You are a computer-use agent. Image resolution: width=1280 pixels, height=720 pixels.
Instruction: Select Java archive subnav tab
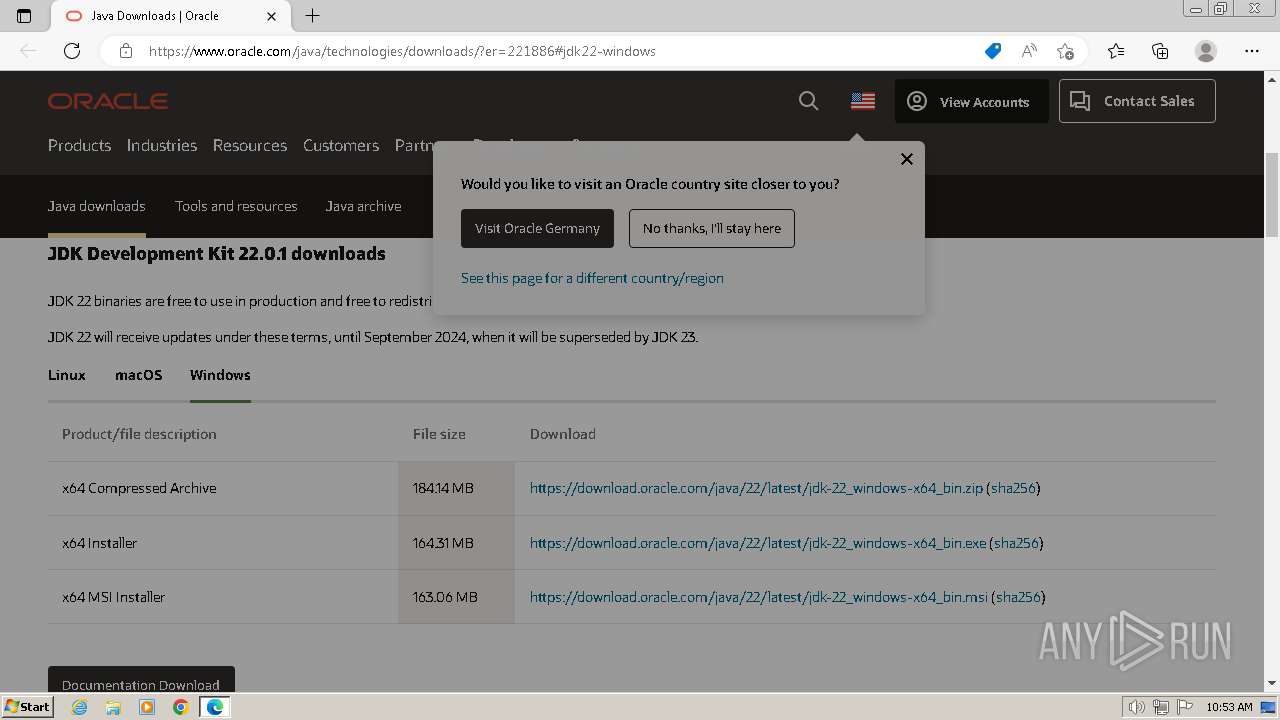[x=363, y=206]
